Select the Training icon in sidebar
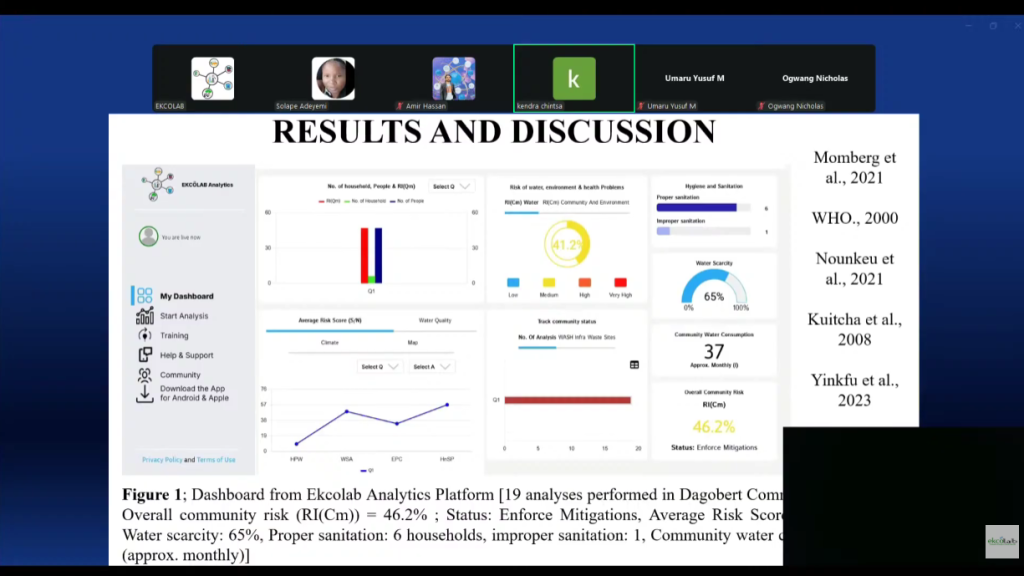1024x576 pixels. click(145, 336)
